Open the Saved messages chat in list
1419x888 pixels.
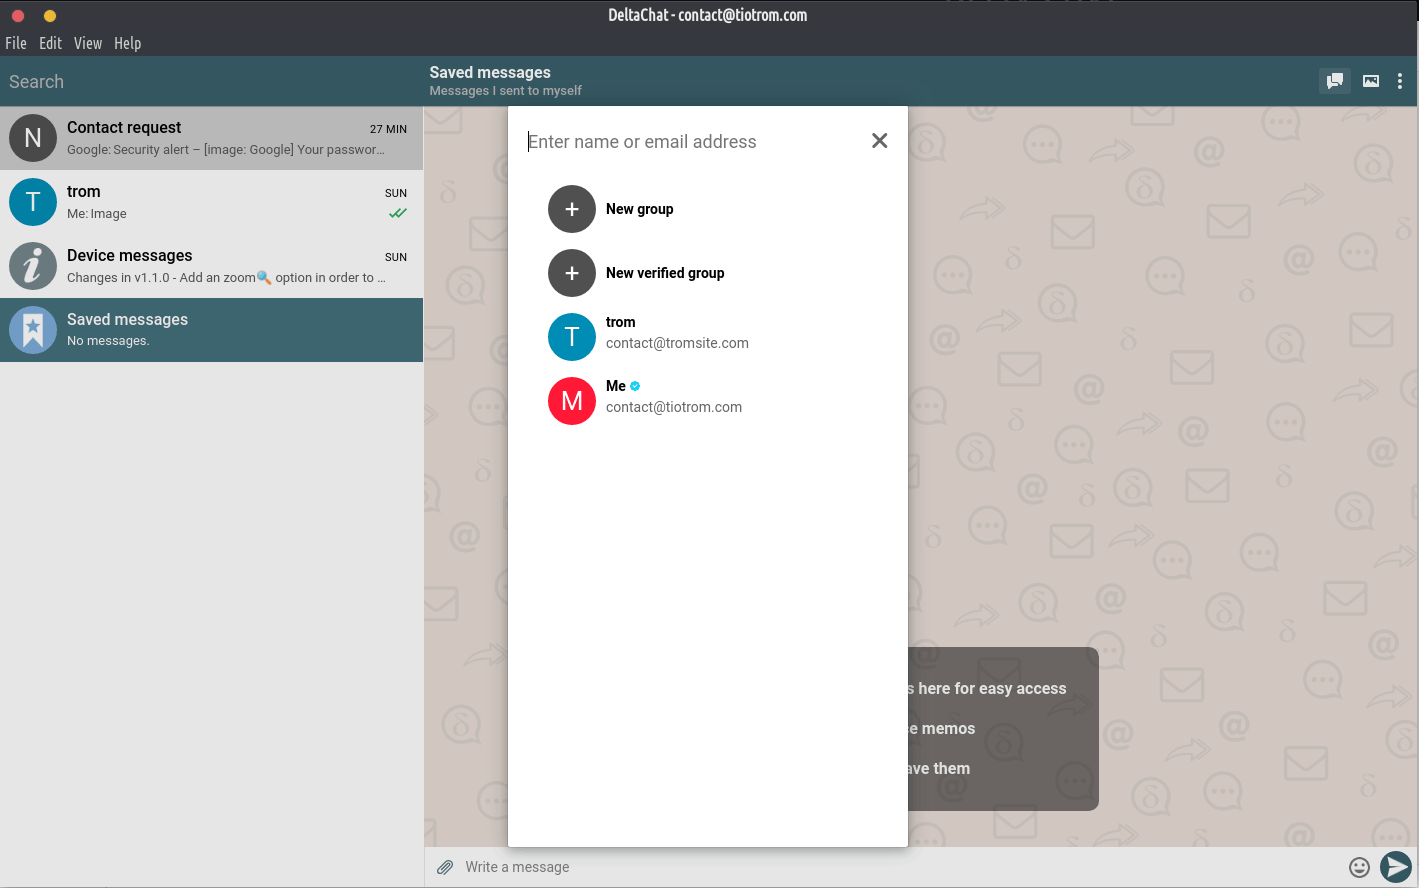click(211, 330)
